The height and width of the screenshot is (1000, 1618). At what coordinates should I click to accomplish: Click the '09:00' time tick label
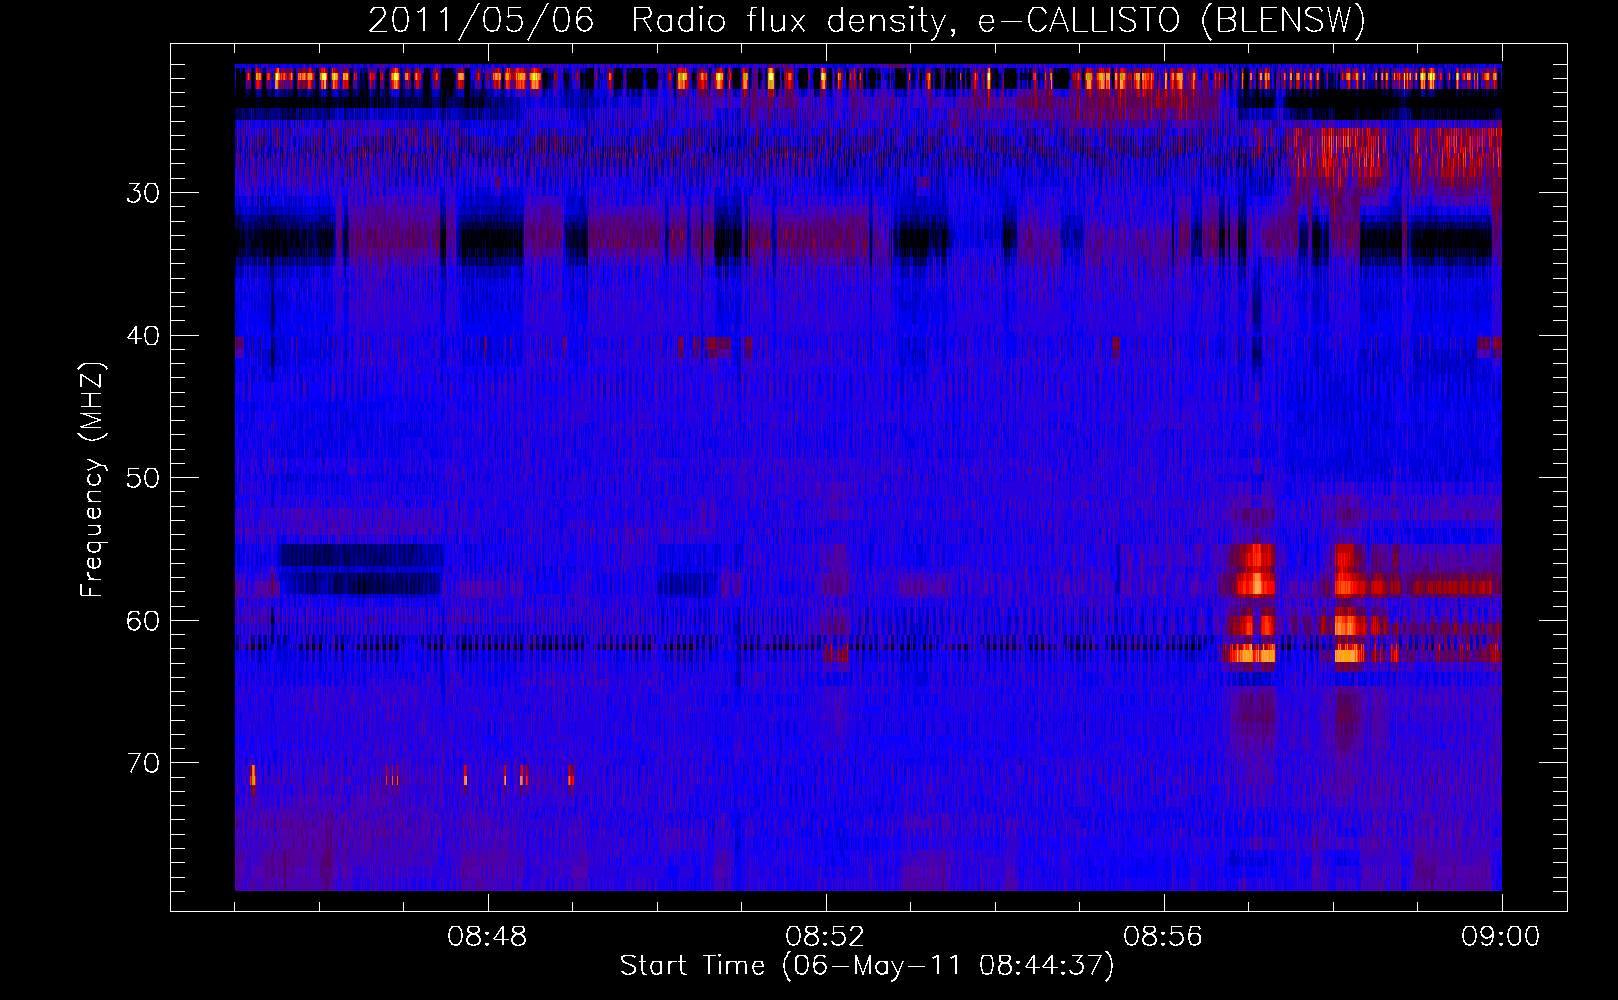tap(1501, 937)
